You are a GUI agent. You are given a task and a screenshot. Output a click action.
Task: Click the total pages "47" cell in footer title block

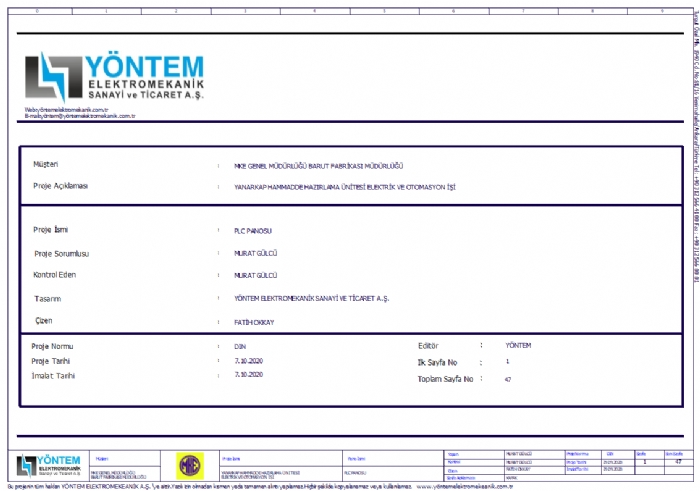pyautogui.click(x=678, y=462)
